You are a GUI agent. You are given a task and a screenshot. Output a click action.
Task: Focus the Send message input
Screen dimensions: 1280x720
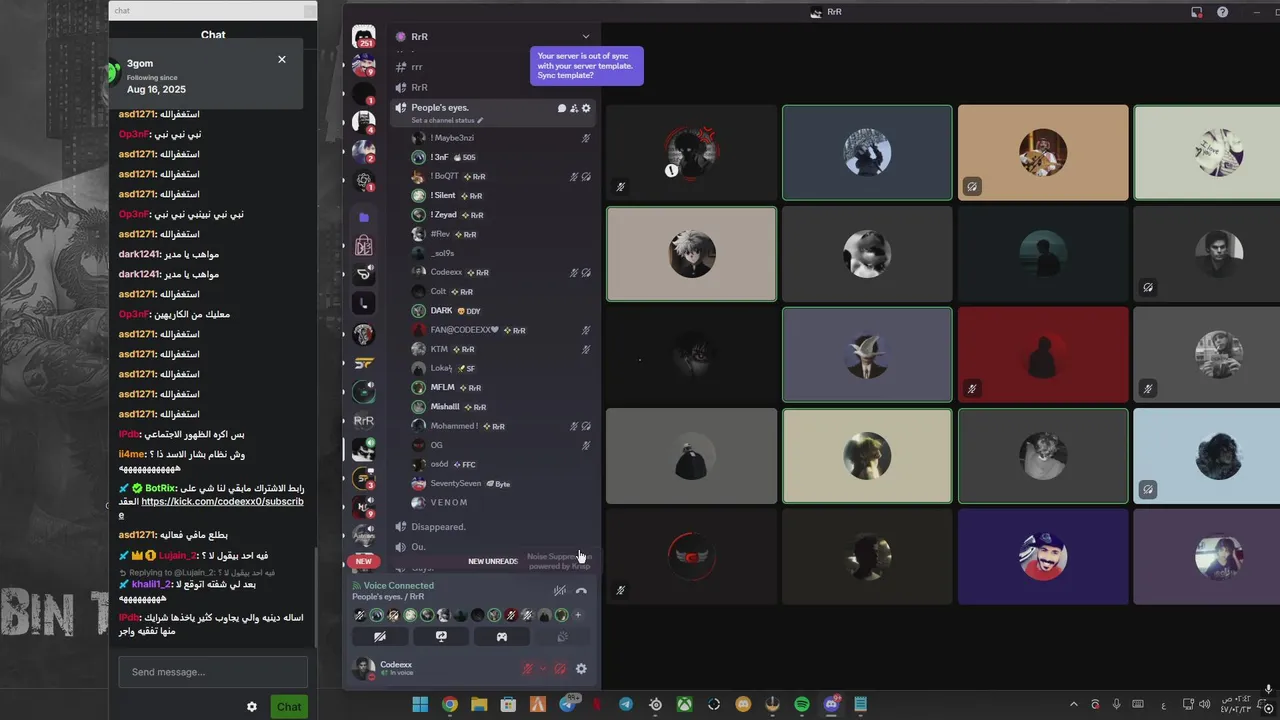(x=213, y=672)
